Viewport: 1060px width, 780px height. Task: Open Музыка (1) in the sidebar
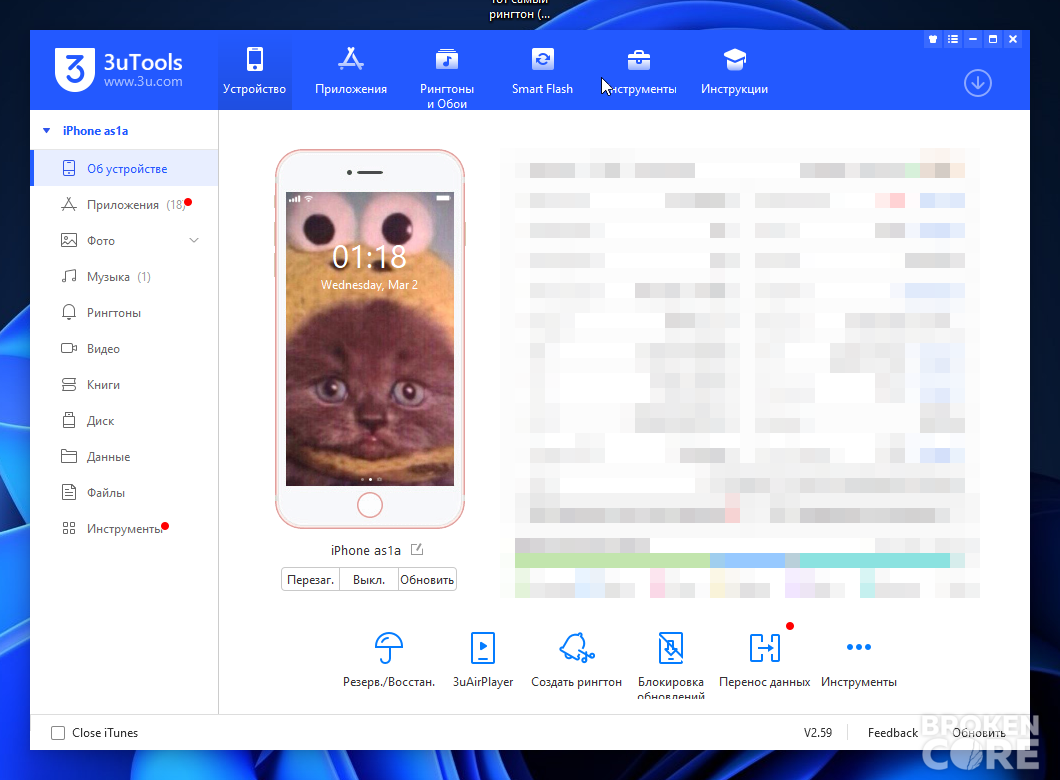tap(124, 276)
